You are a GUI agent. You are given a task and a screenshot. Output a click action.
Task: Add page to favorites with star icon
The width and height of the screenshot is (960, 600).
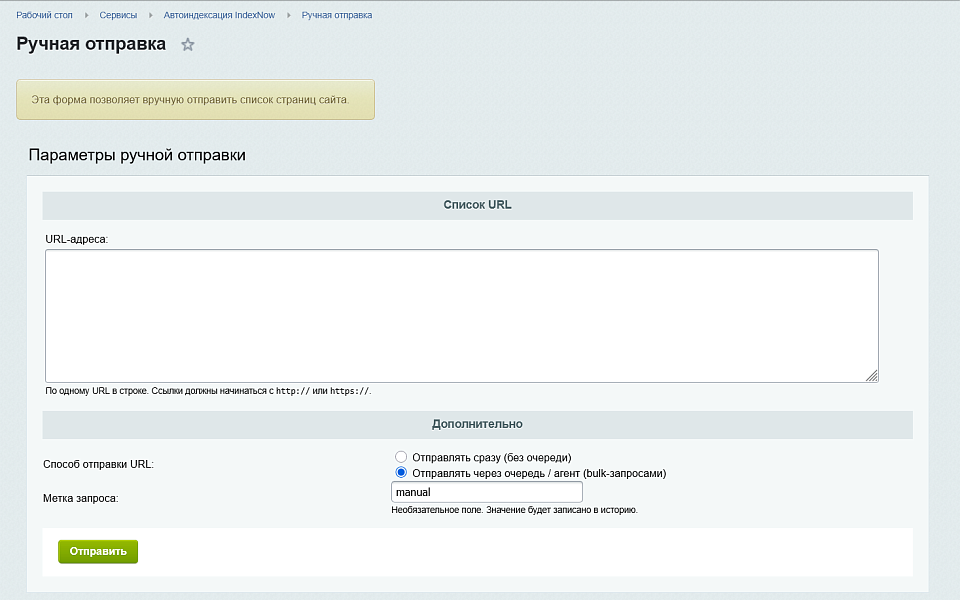pyautogui.click(x=187, y=45)
